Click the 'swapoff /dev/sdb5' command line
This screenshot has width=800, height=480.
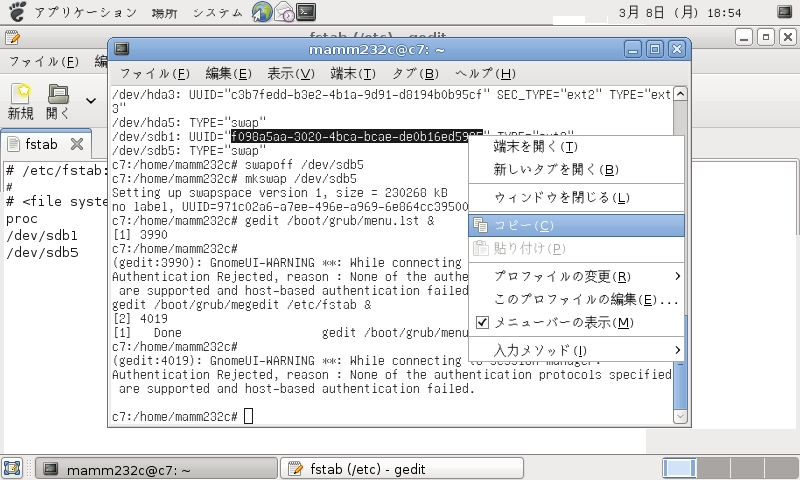pyautogui.click(x=238, y=165)
